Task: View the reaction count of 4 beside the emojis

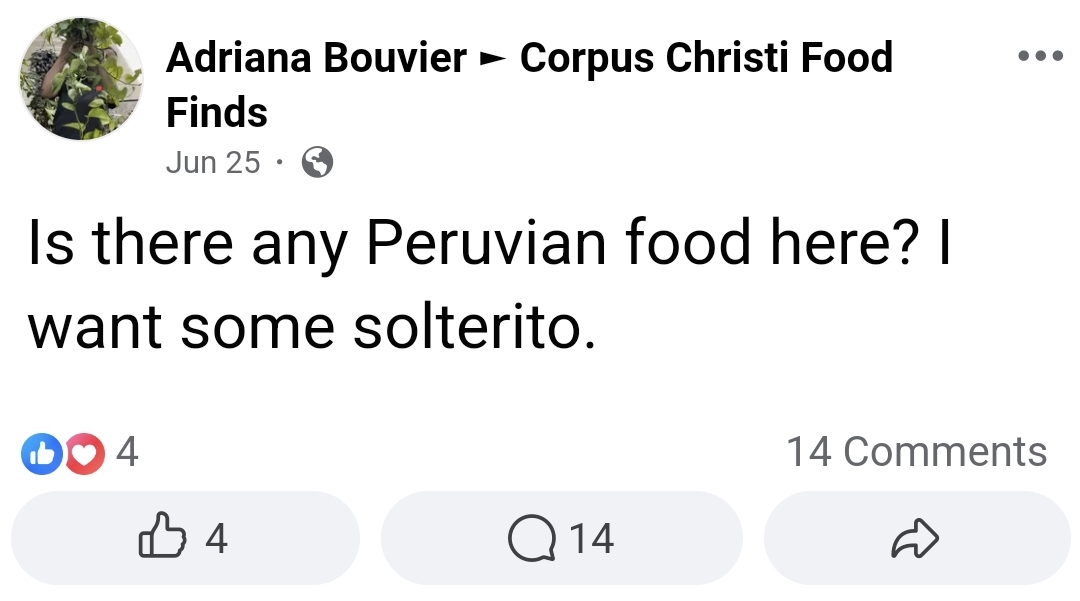Action: (x=127, y=452)
